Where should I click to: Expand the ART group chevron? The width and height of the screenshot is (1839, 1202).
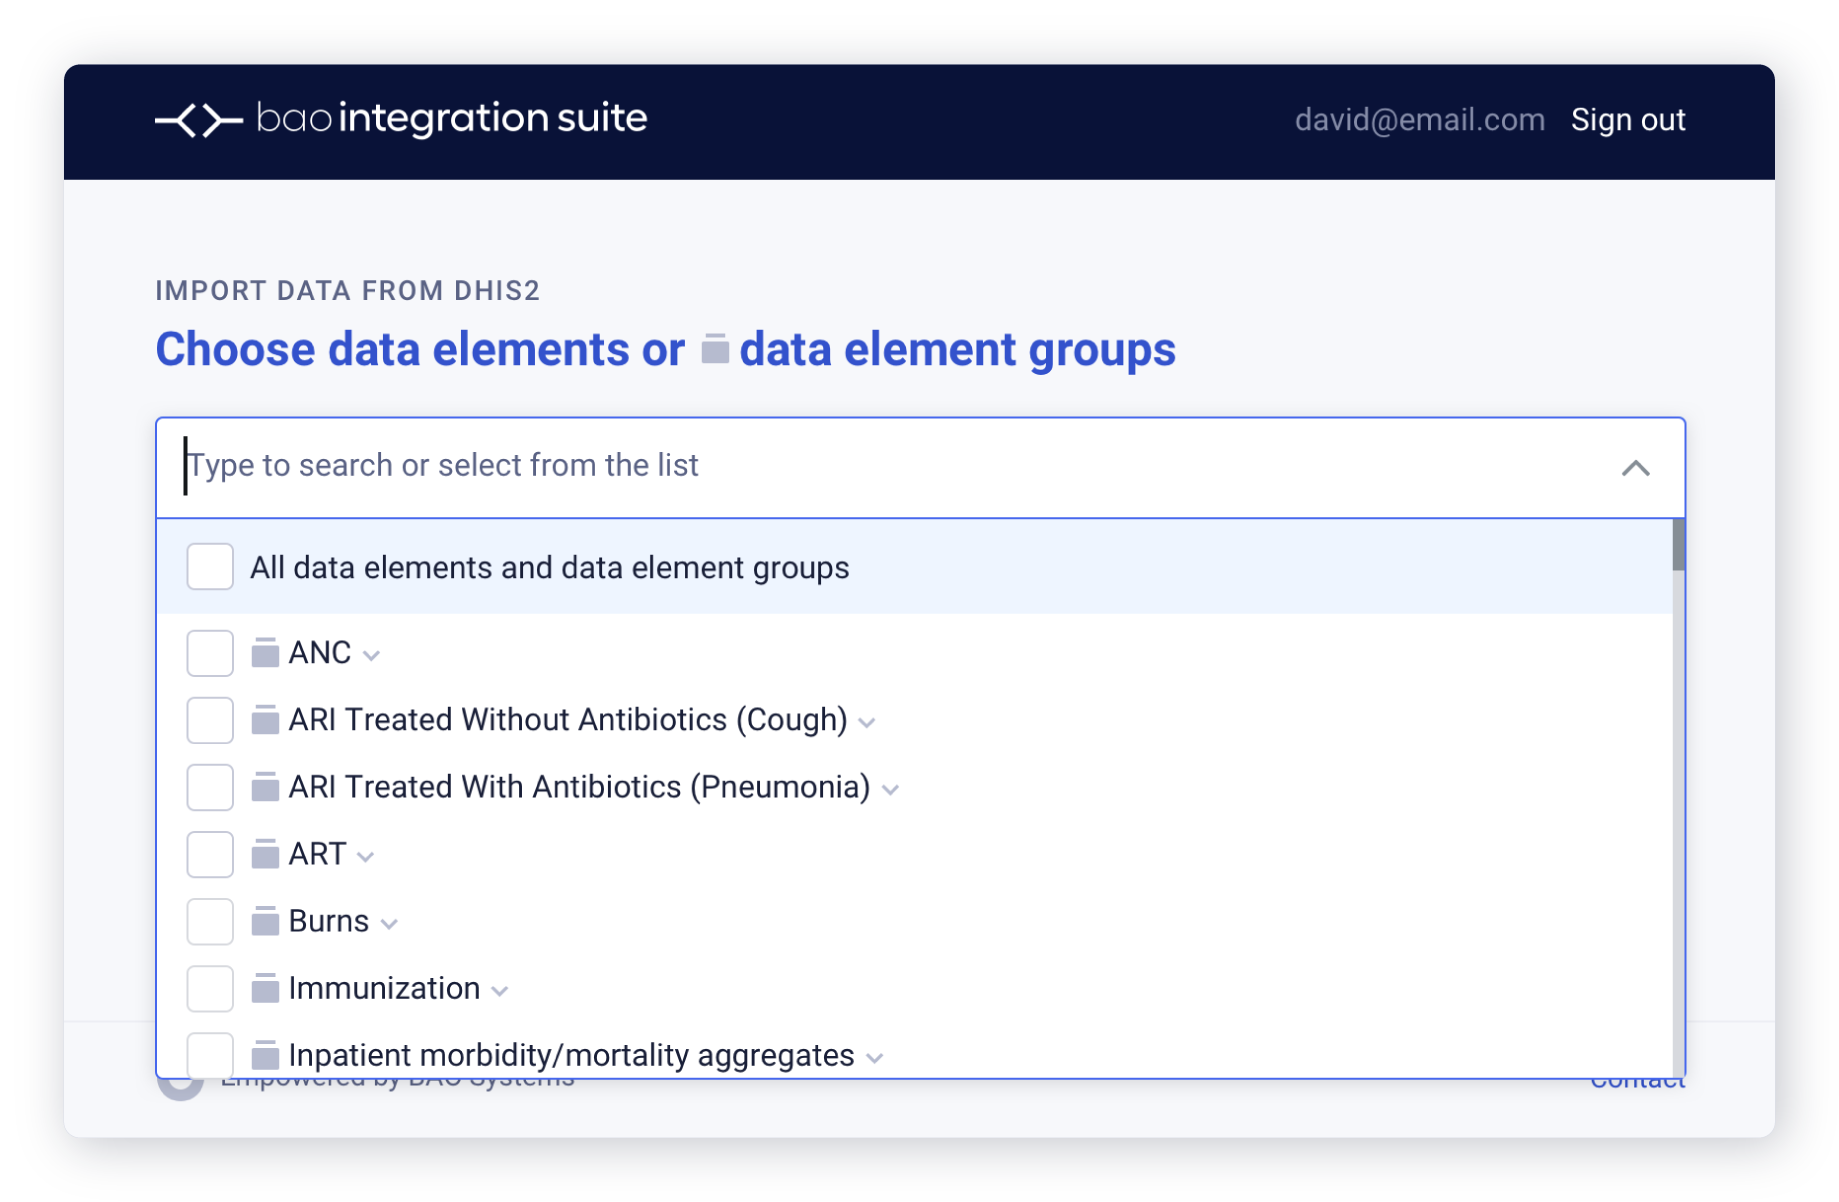[366, 857]
